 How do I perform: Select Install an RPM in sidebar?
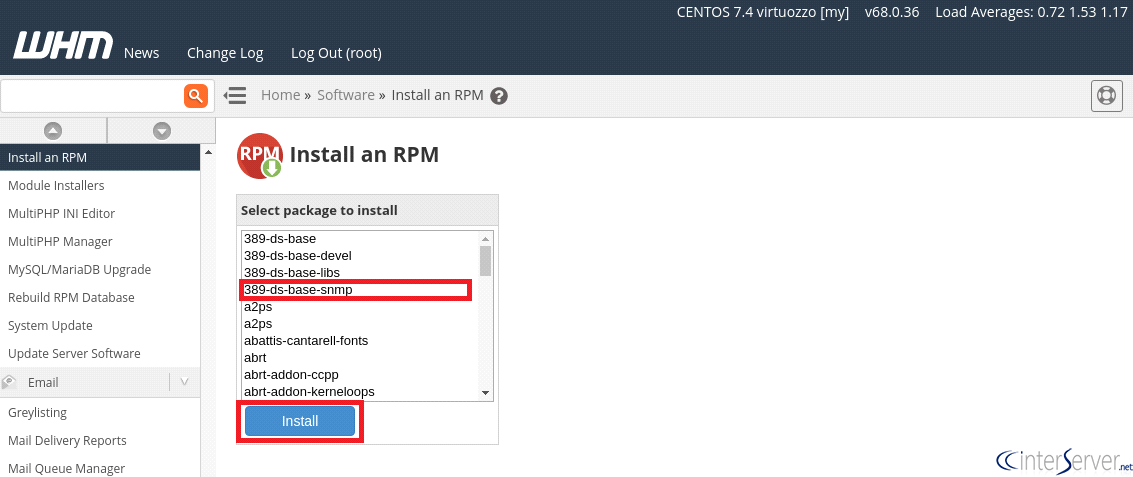click(x=100, y=157)
